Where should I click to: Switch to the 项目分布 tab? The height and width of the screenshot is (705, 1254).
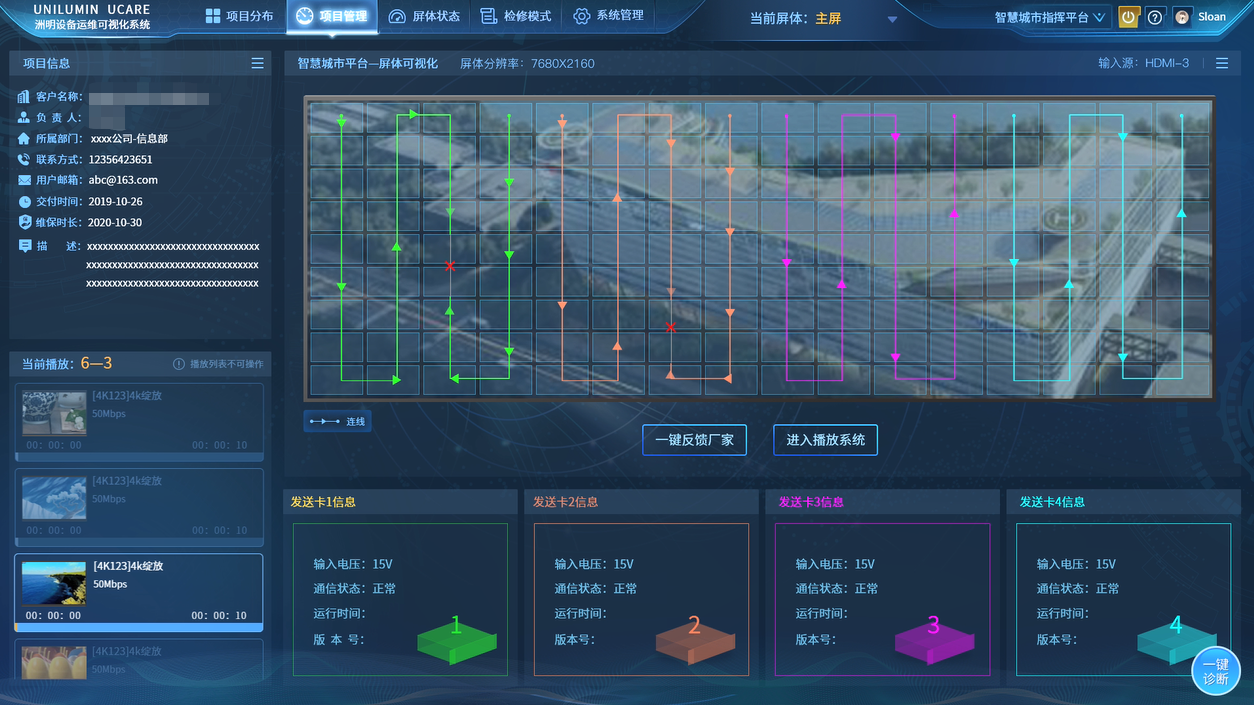coord(239,16)
